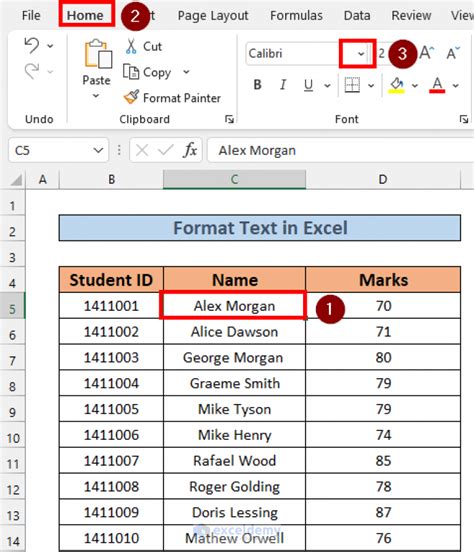The image size is (474, 552).
Task: Click the Select All corner triangle
Action: point(16,180)
